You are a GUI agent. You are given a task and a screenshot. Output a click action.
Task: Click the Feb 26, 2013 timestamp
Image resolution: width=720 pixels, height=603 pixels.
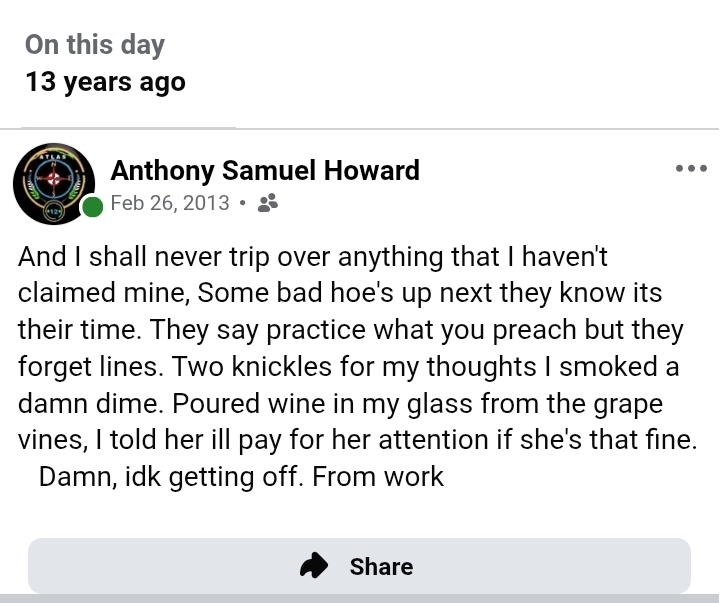click(x=170, y=203)
